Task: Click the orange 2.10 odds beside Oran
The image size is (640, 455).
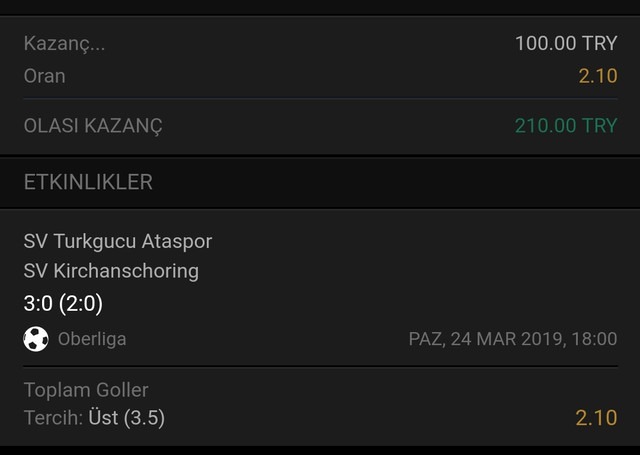Action: click(x=598, y=76)
